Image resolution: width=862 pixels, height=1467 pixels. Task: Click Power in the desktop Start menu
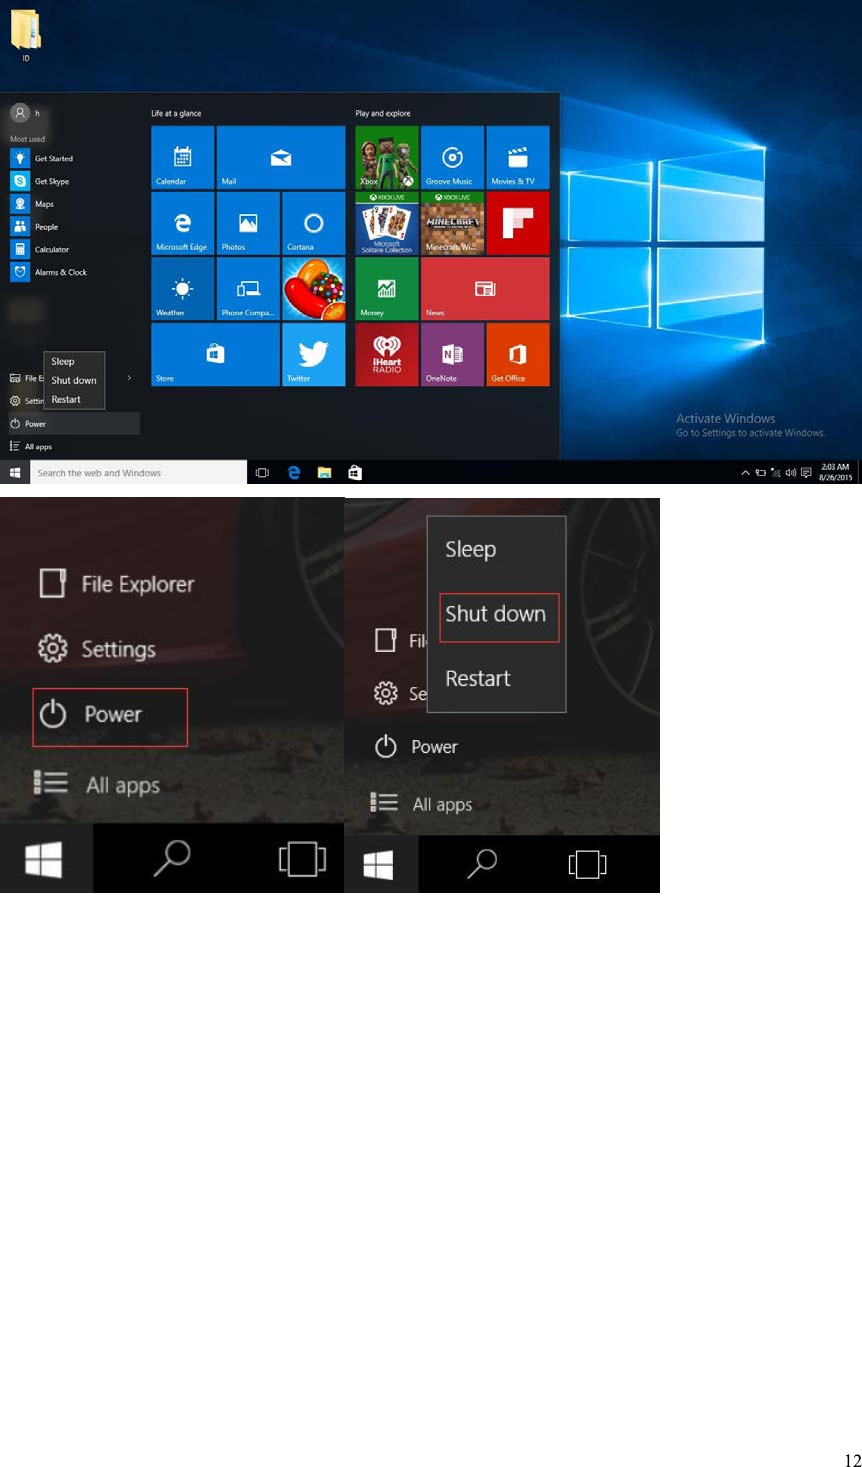tap(74, 424)
